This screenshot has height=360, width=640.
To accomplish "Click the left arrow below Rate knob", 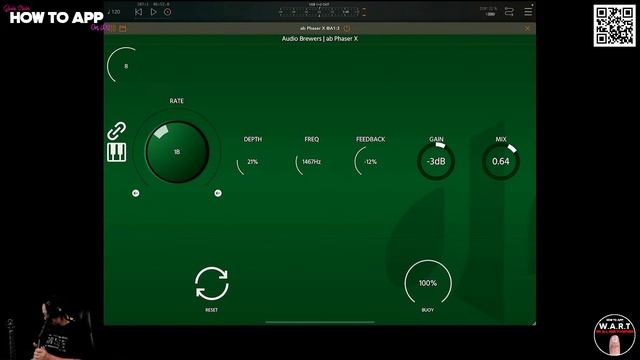I will click(x=136, y=193).
